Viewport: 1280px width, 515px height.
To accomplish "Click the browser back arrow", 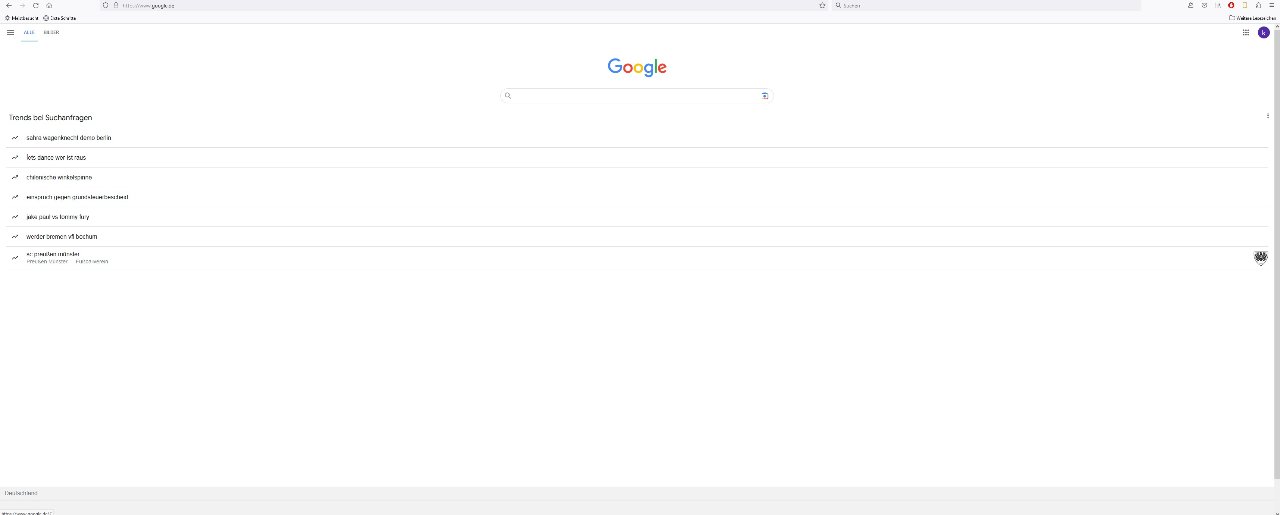I will (8, 5).
